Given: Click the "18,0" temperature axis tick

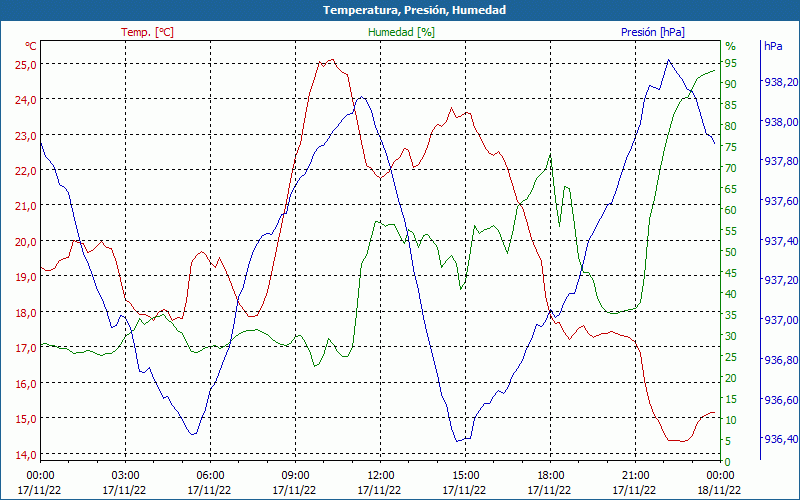Looking at the screenshot, I should [26, 313].
